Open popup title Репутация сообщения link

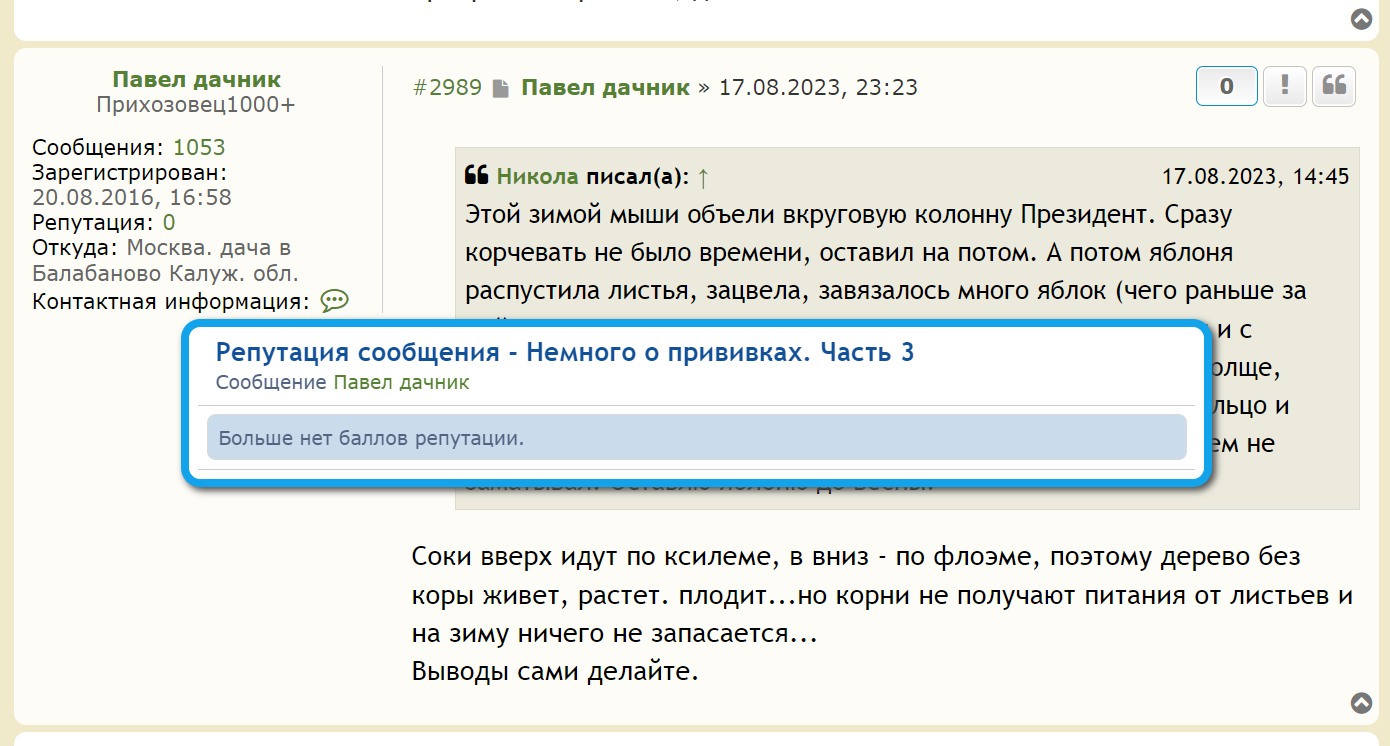[565, 352]
